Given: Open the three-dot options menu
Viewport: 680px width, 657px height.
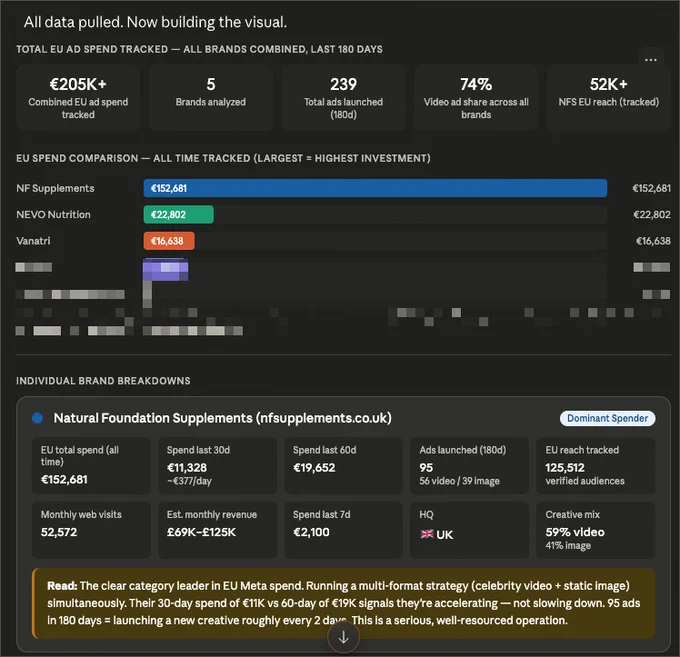Looking at the screenshot, I should click(x=651, y=59).
